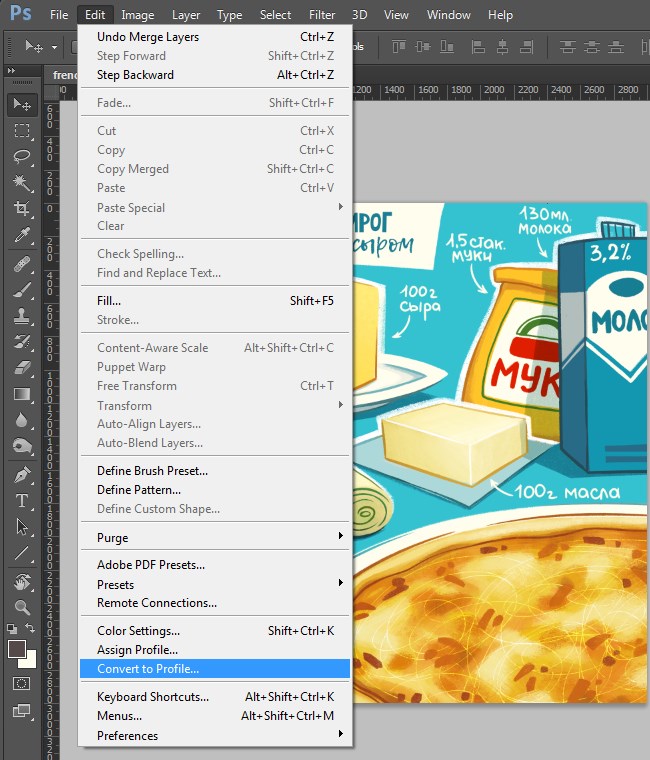Screen dimensions: 650x760
Task: Select the Lasso tool
Action: pos(22,157)
